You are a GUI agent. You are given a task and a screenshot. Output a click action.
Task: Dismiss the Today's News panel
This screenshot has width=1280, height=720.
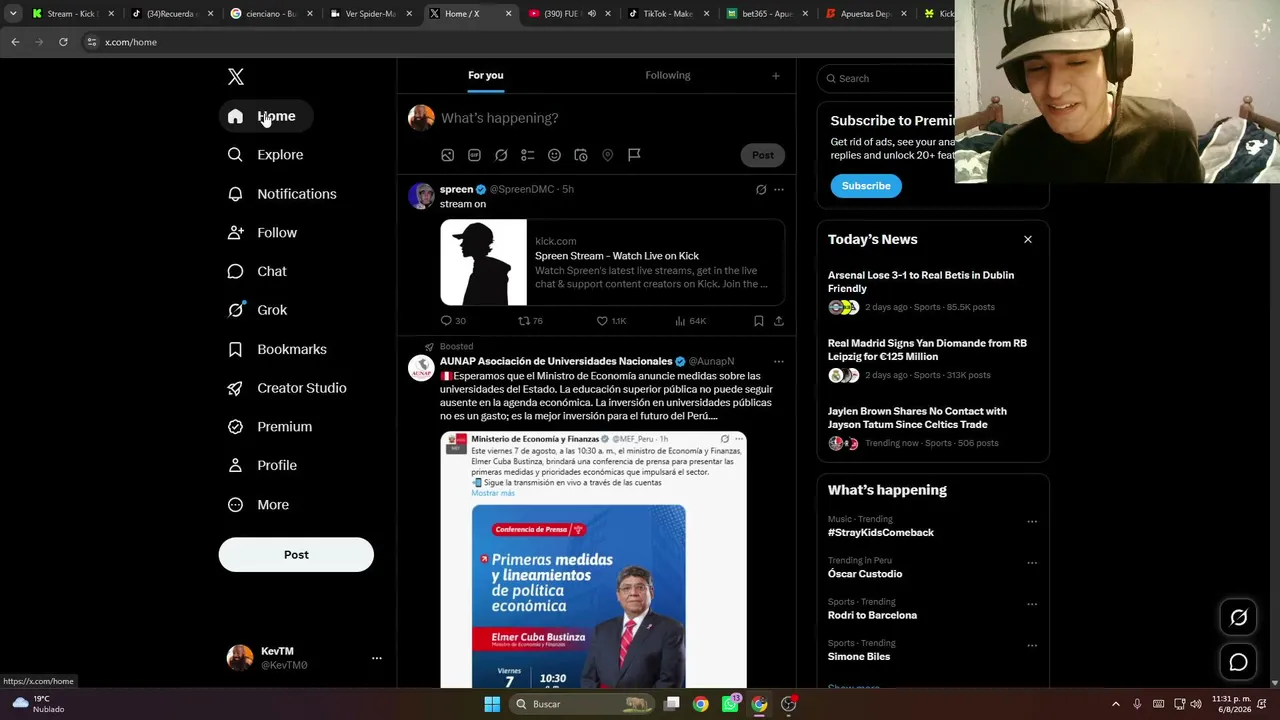(1027, 240)
